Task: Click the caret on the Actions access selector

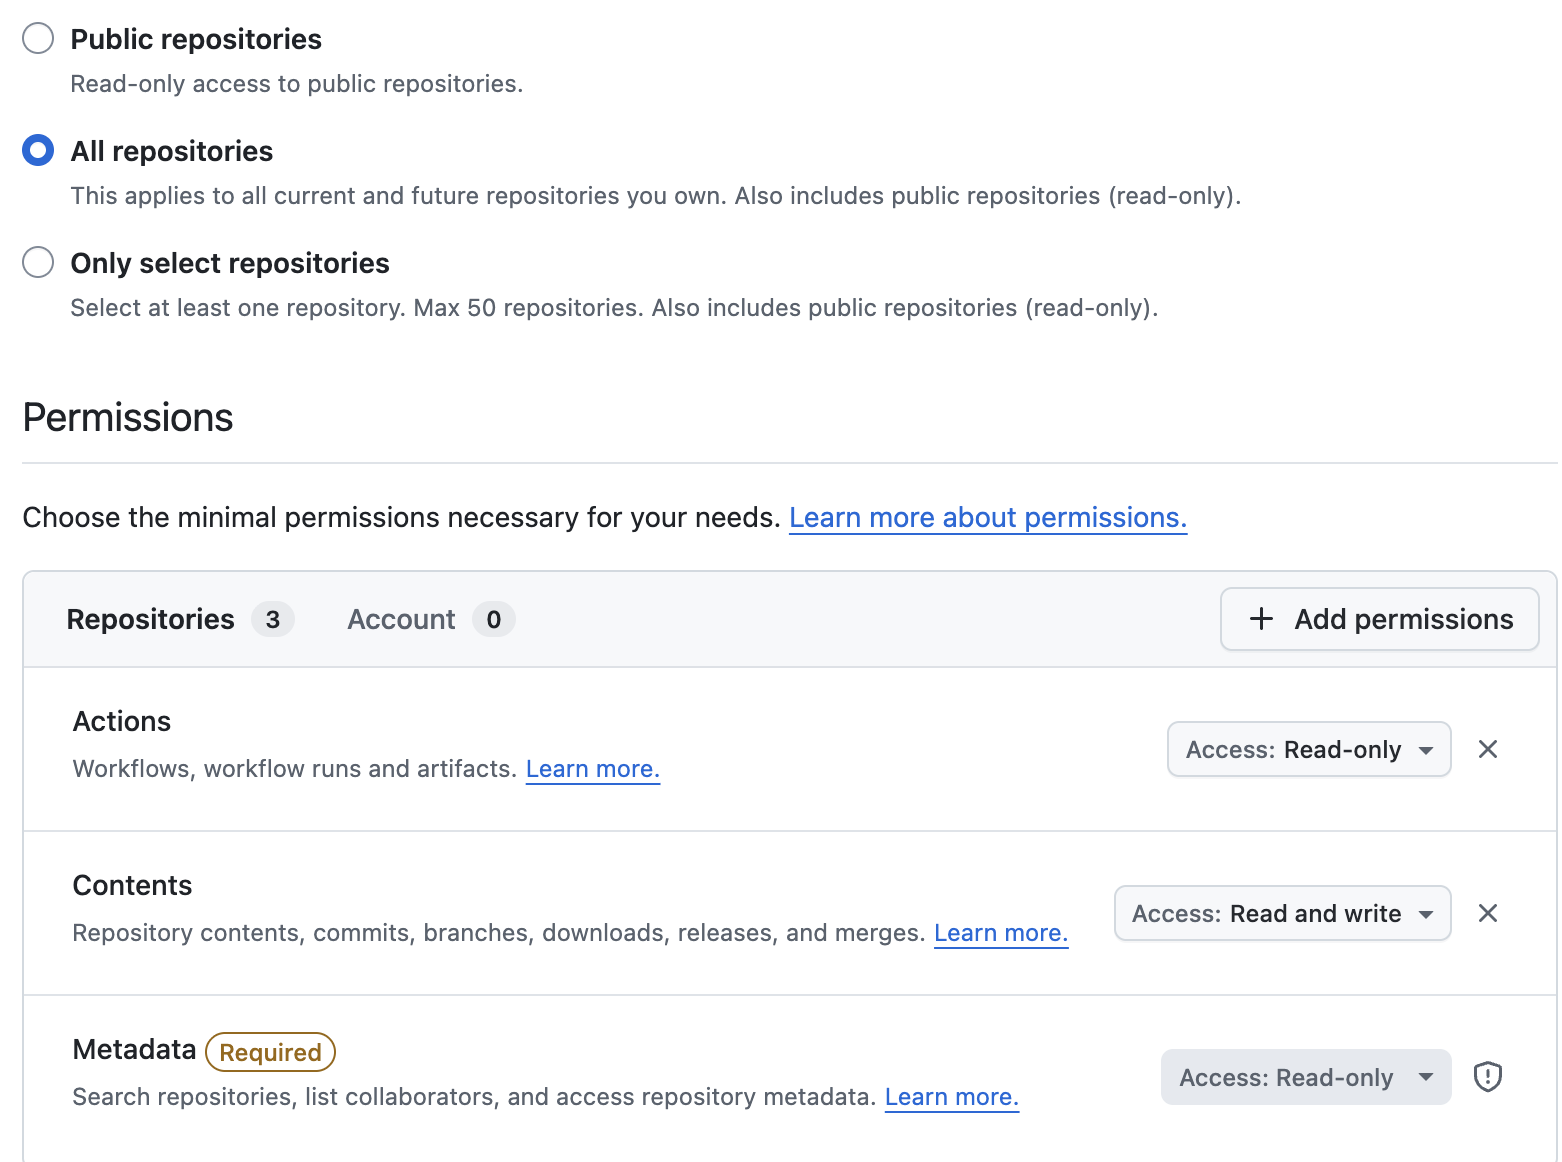Action: click(x=1424, y=749)
